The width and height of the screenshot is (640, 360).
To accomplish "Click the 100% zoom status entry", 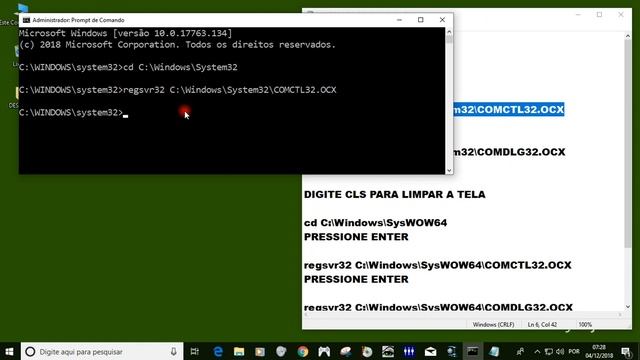I will click(x=585, y=324).
